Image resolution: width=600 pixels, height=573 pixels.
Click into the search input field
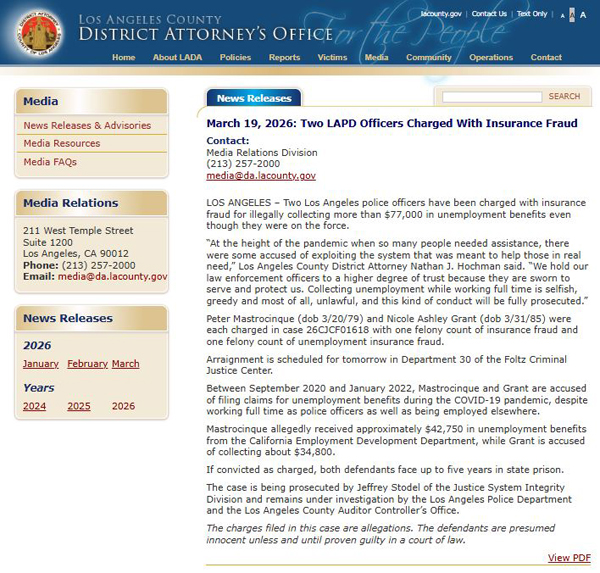pyautogui.click(x=491, y=97)
